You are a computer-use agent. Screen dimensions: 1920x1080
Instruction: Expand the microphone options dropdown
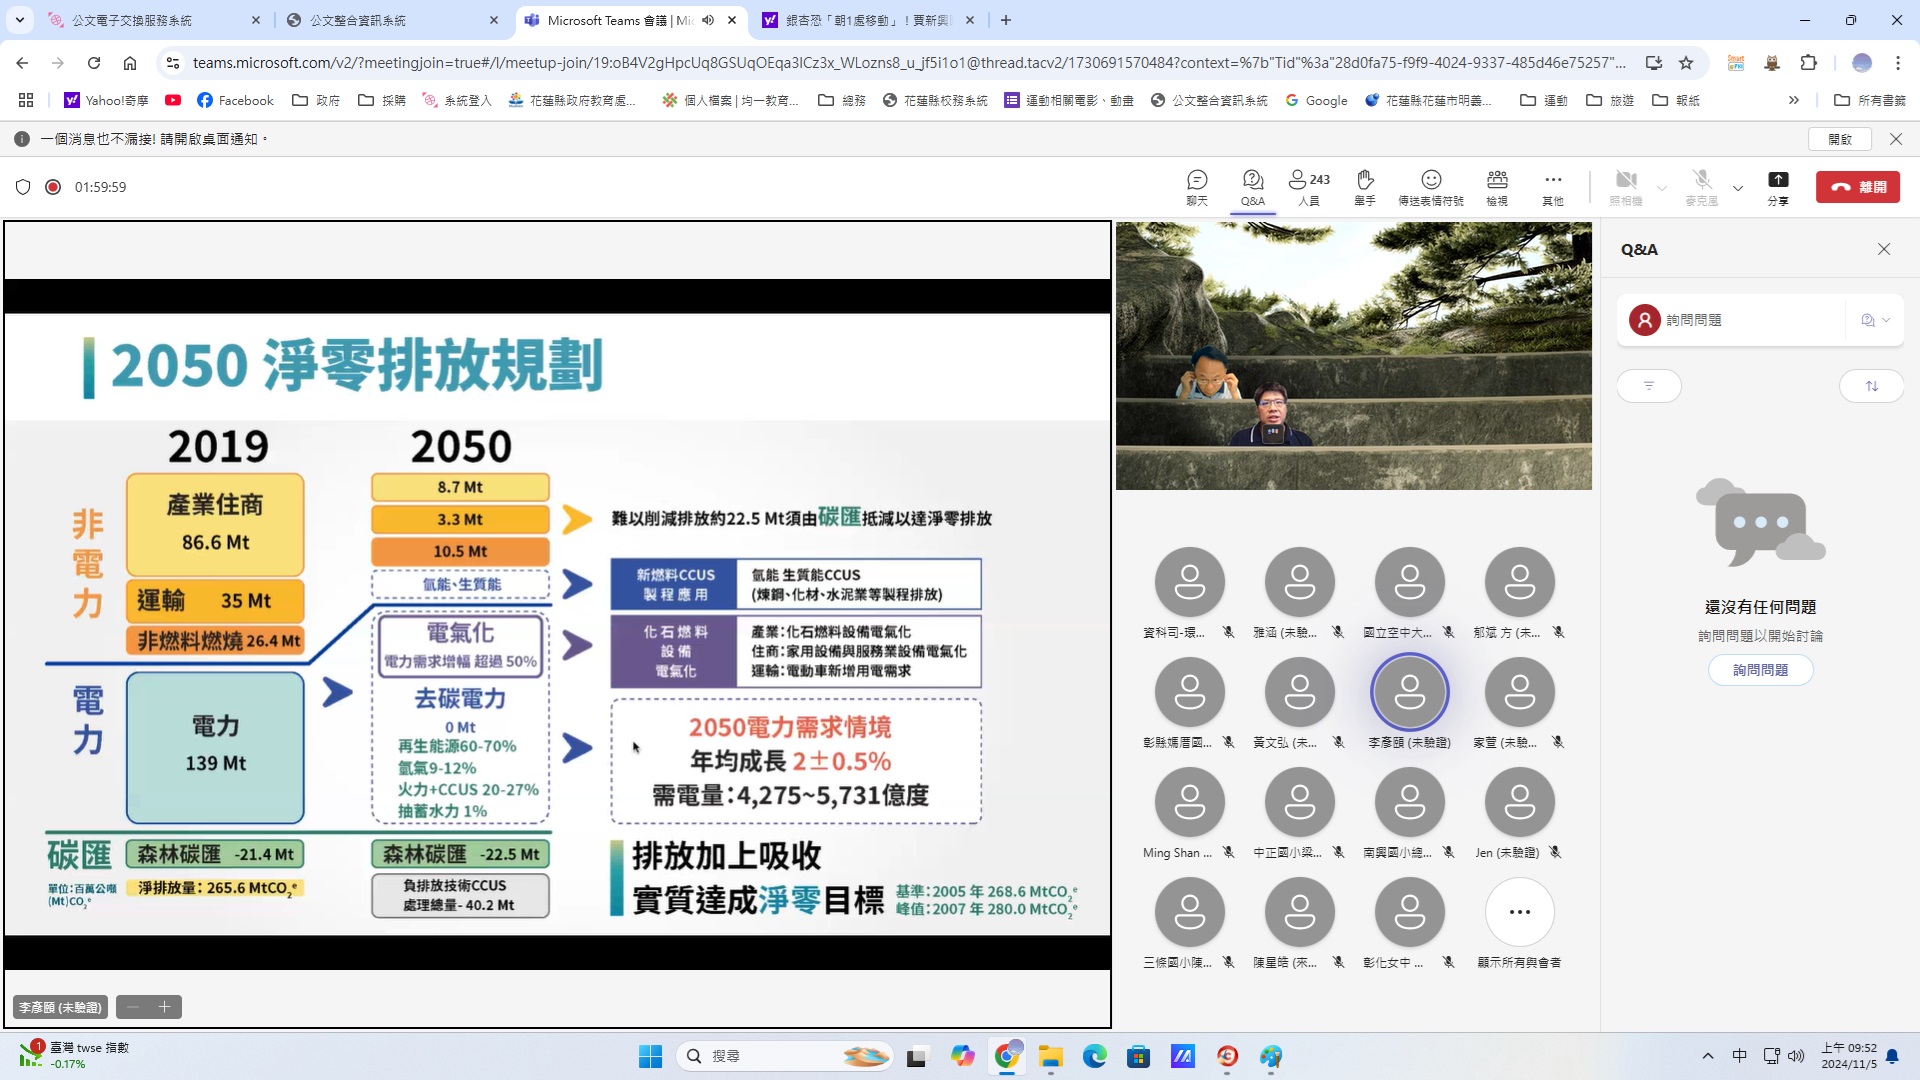pyautogui.click(x=1738, y=187)
